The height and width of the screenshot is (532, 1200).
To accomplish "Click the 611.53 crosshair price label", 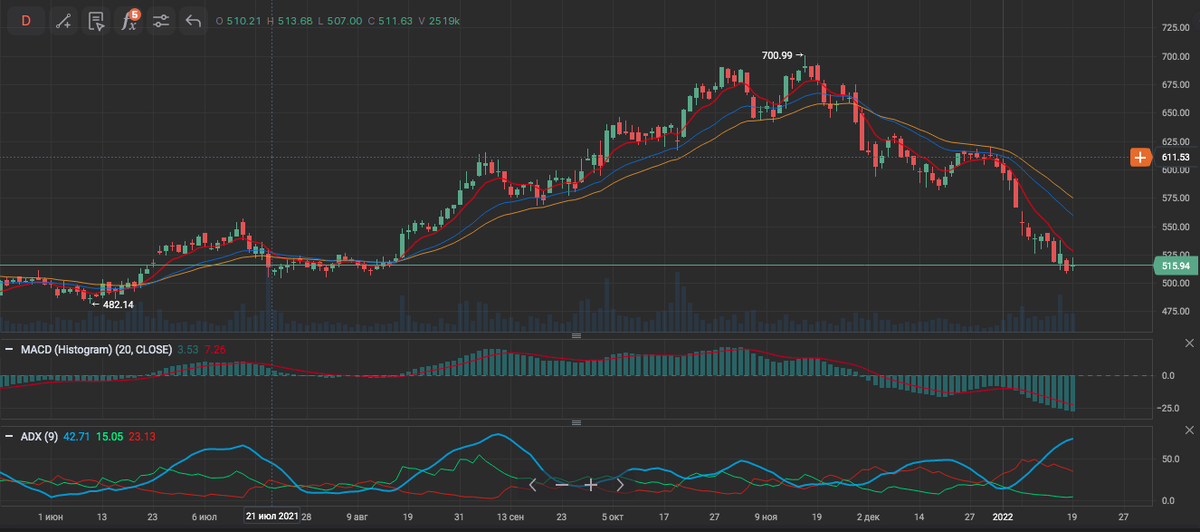I will point(1177,157).
